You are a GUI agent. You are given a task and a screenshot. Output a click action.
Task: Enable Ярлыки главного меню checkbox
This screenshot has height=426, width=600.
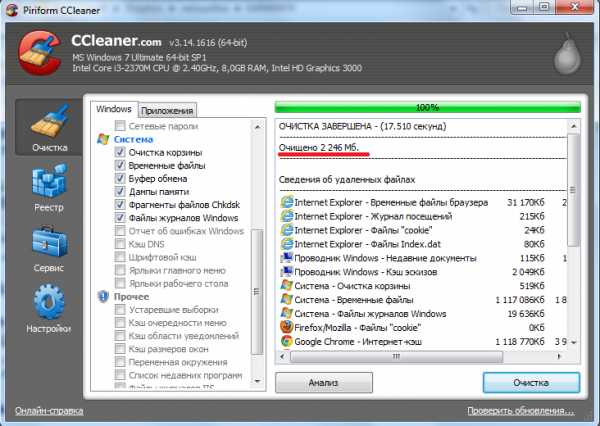(120, 270)
